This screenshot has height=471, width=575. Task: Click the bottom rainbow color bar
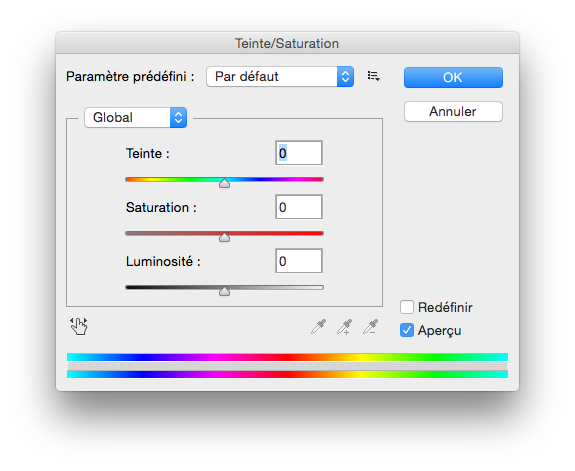[x=288, y=374]
